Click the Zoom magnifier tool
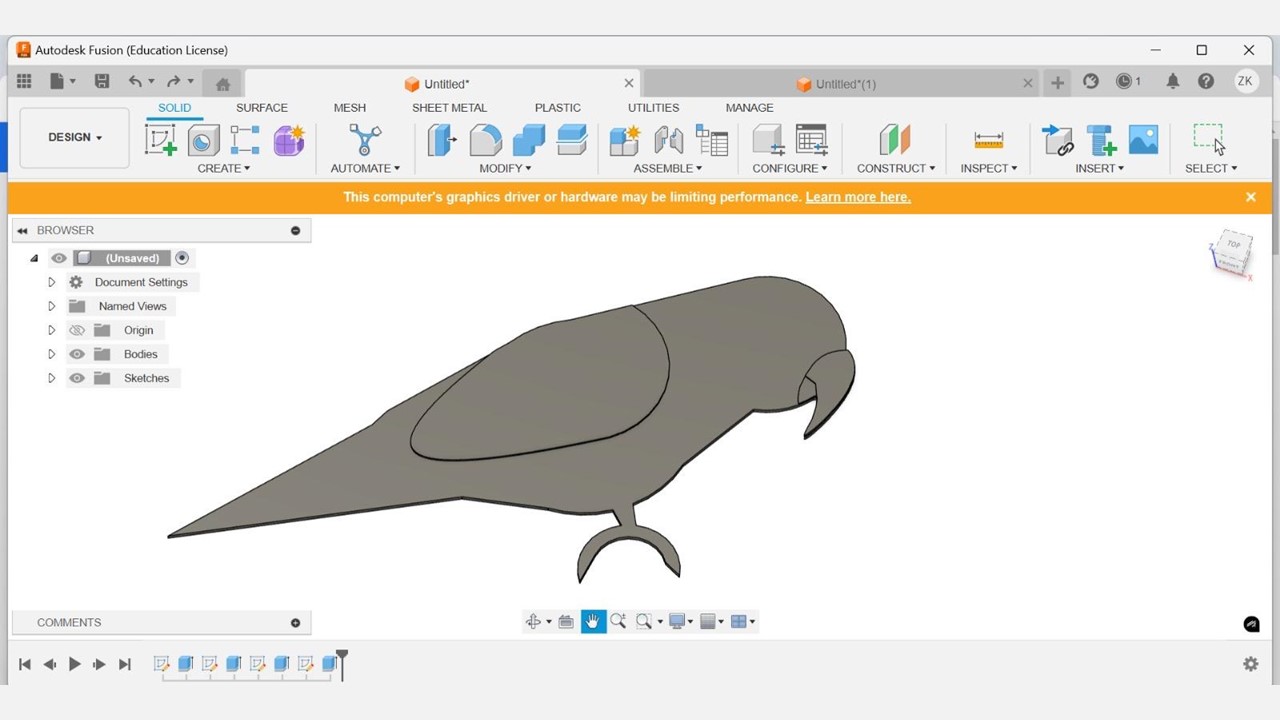The height and width of the screenshot is (720, 1280). (x=618, y=622)
